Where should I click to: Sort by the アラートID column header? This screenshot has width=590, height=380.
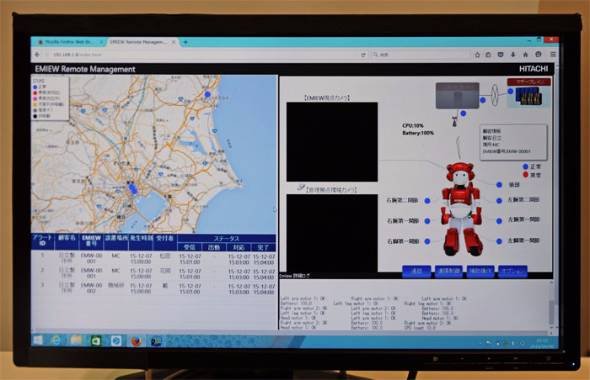(x=43, y=241)
